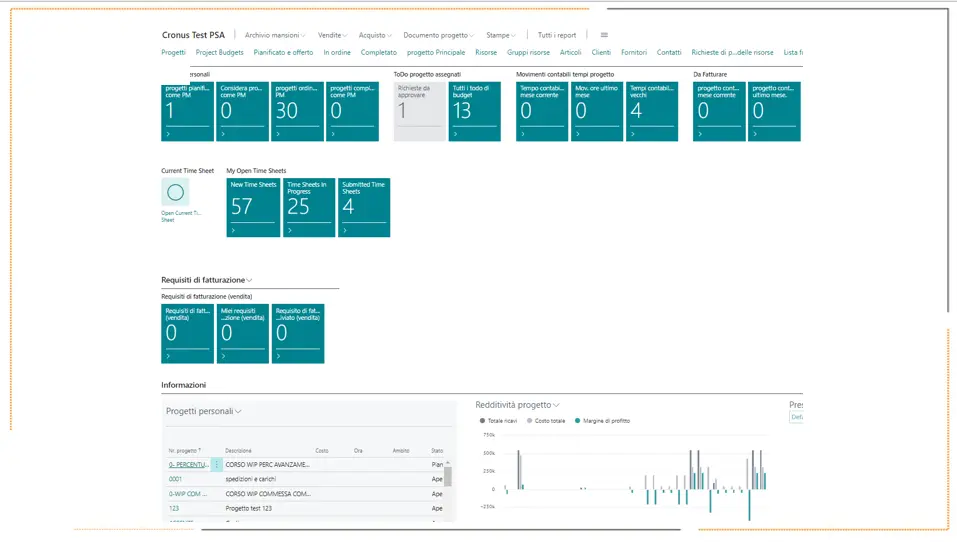Open the Current Time Sheet circle icon
The image size is (957, 542).
175,192
